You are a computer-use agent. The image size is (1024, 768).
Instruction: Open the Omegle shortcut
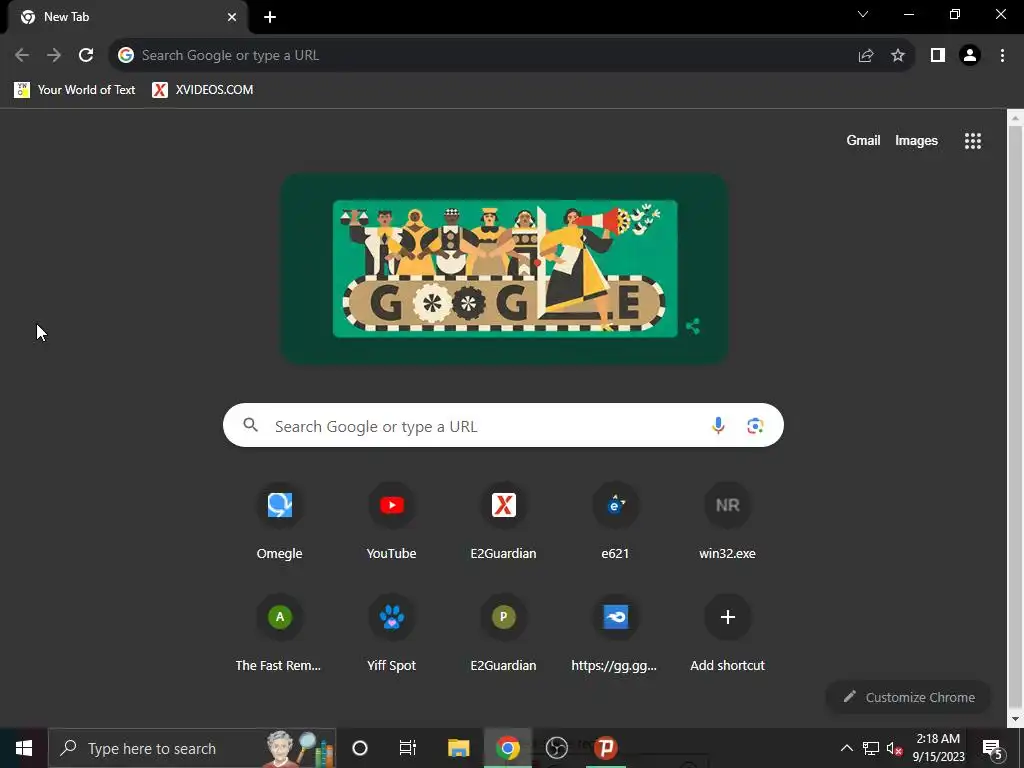click(x=280, y=522)
